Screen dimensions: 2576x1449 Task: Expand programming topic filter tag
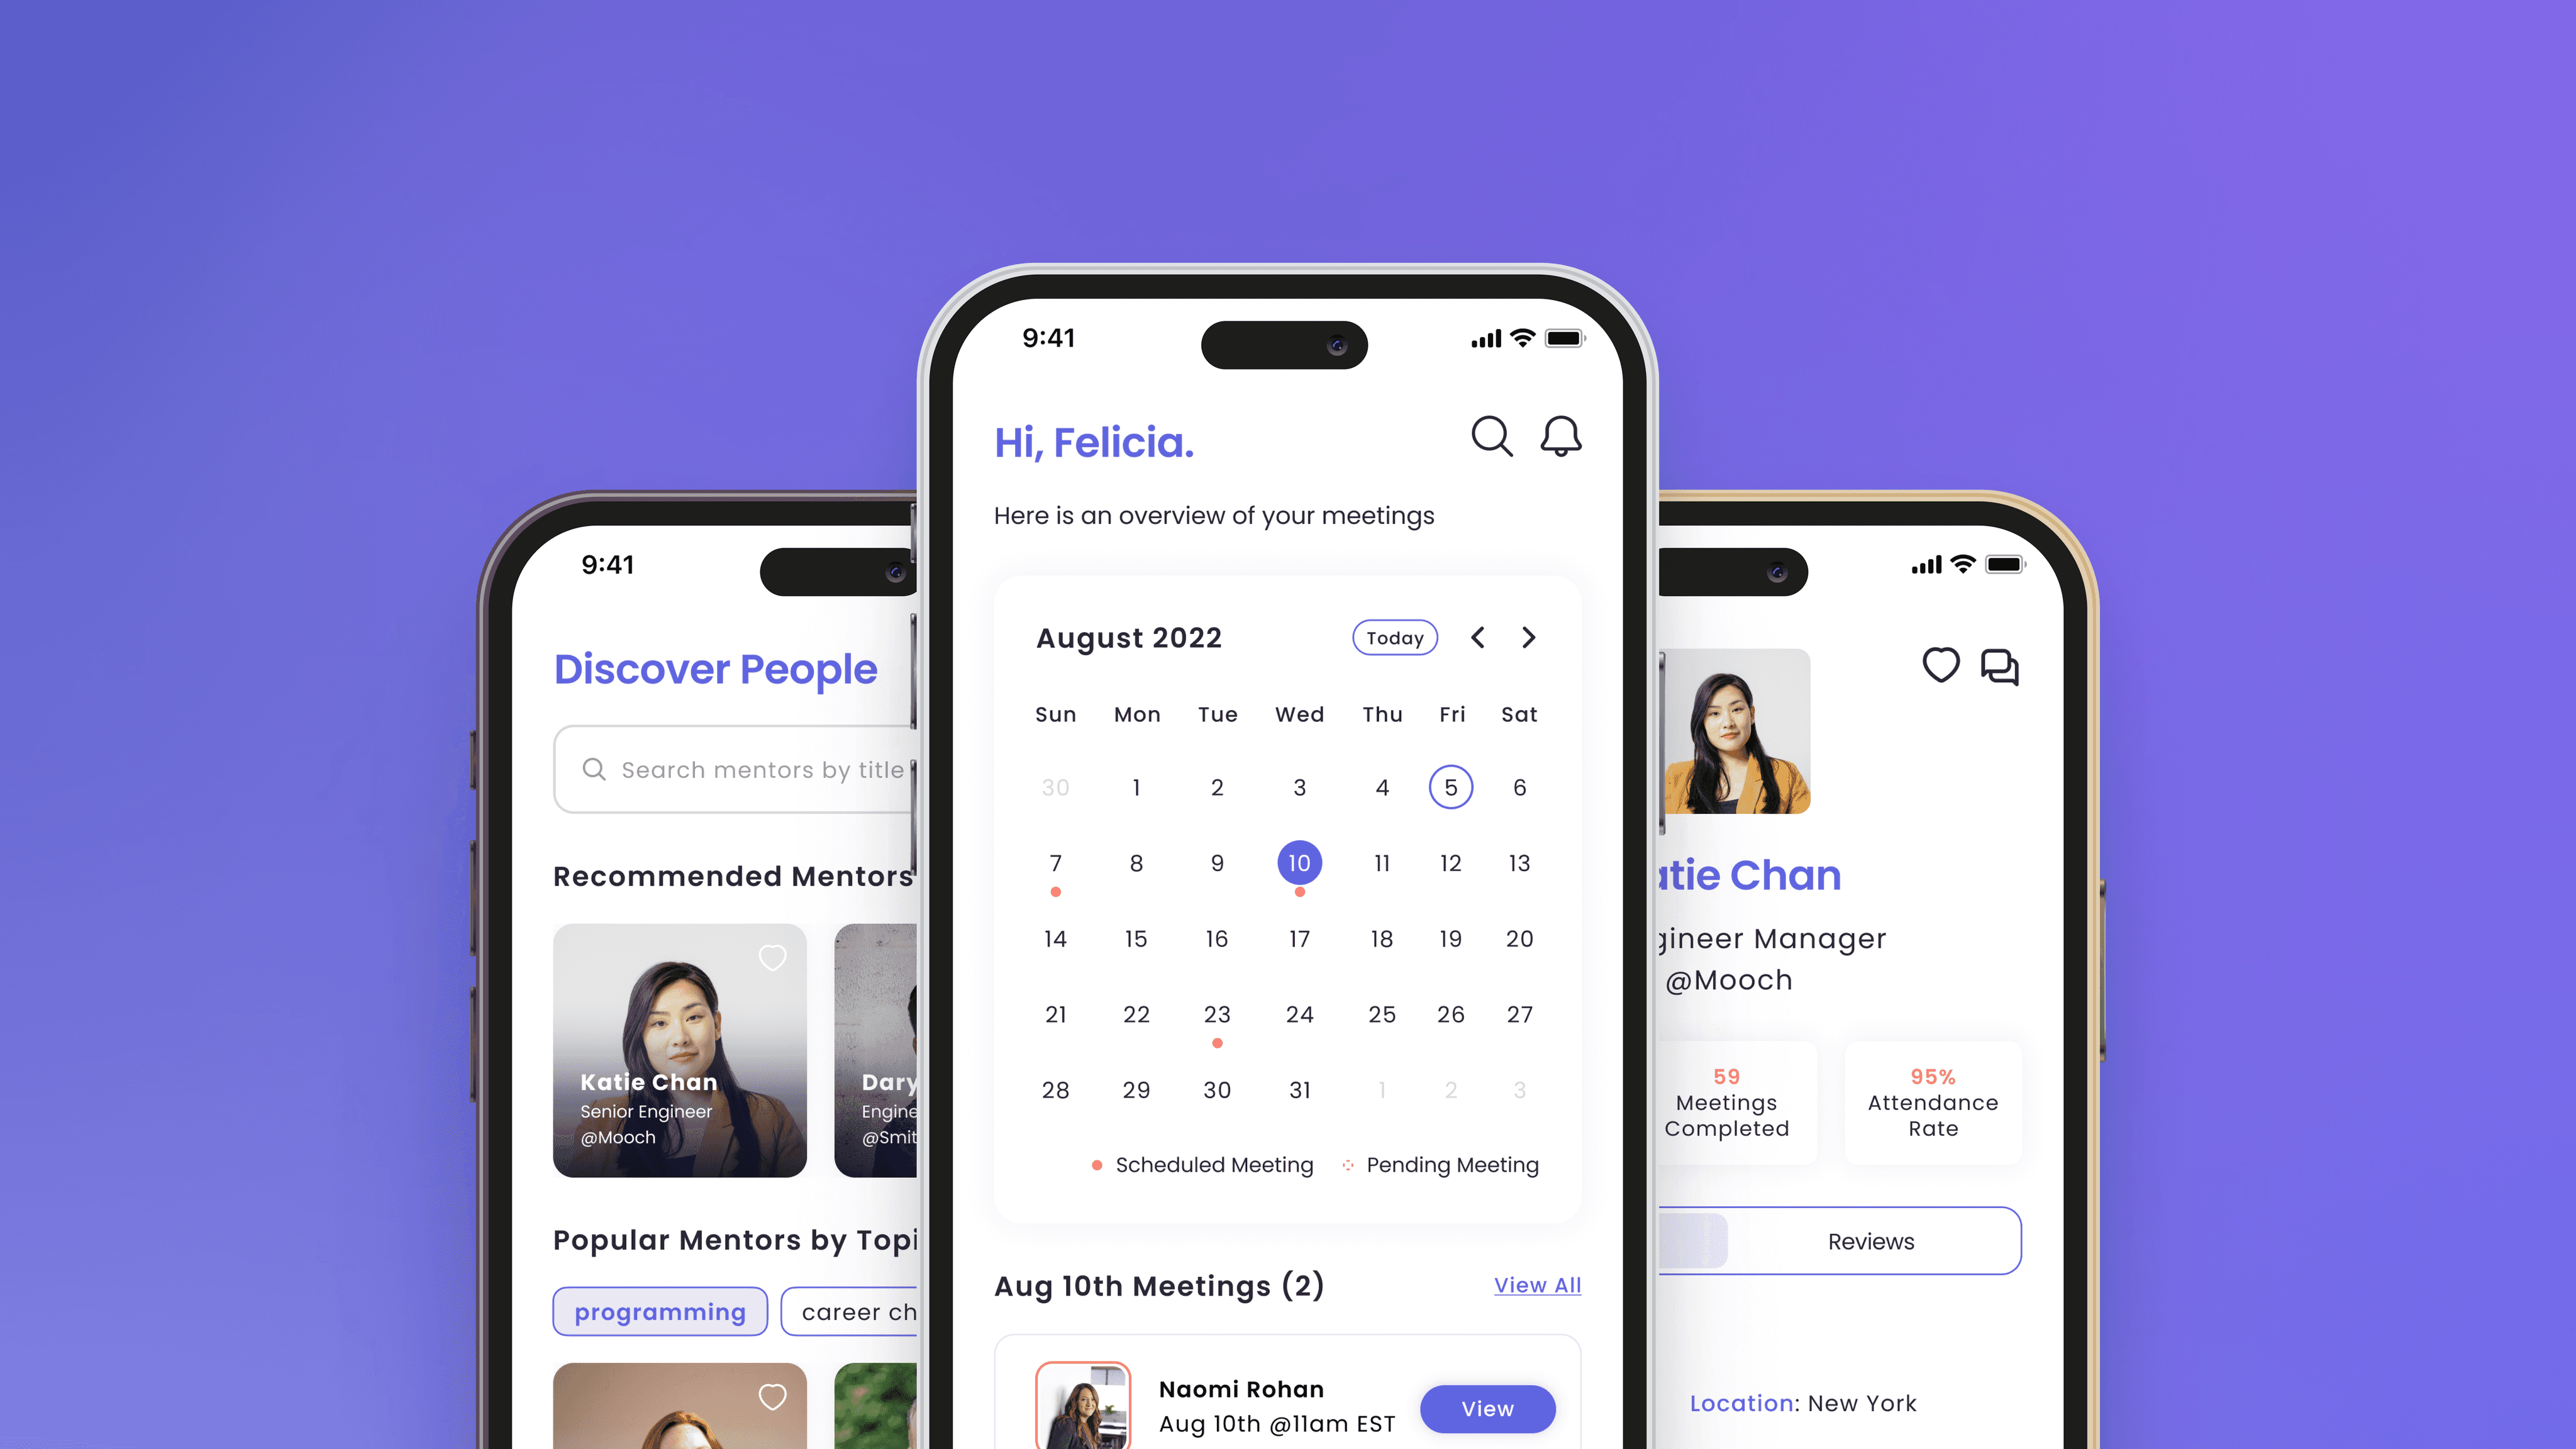[658, 1311]
